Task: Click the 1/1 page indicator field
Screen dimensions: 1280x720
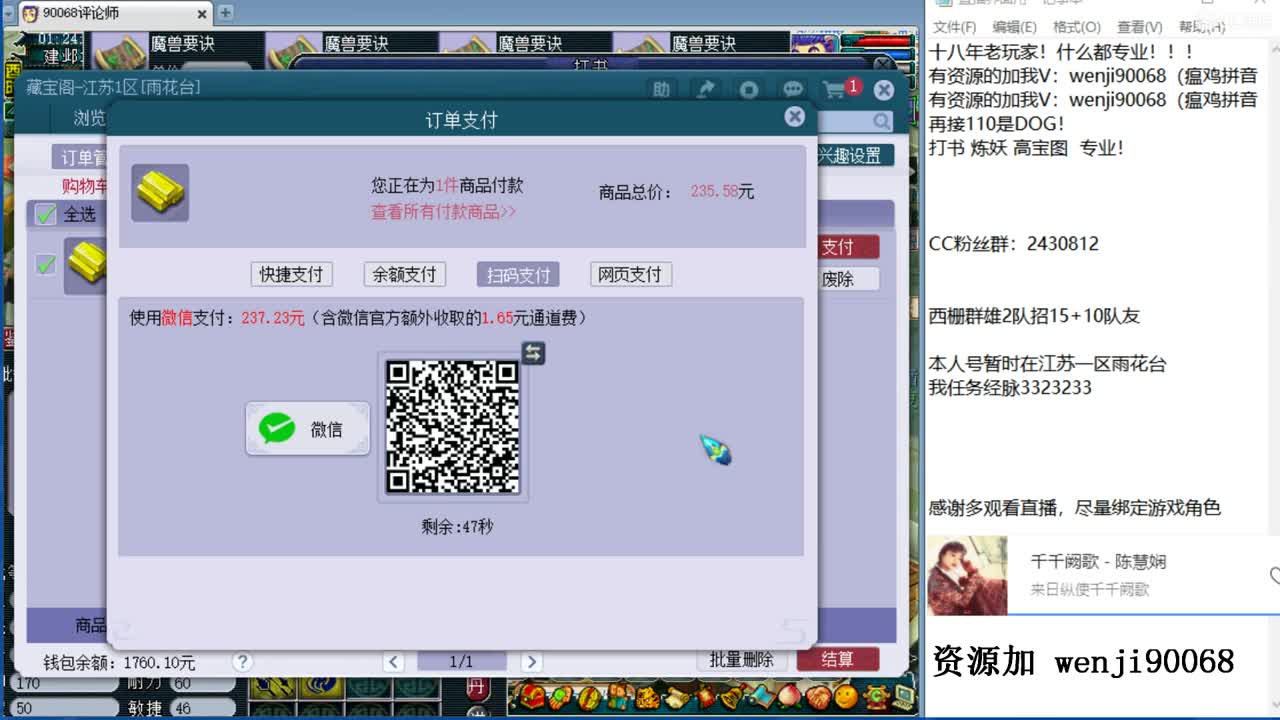Action: (461, 662)
